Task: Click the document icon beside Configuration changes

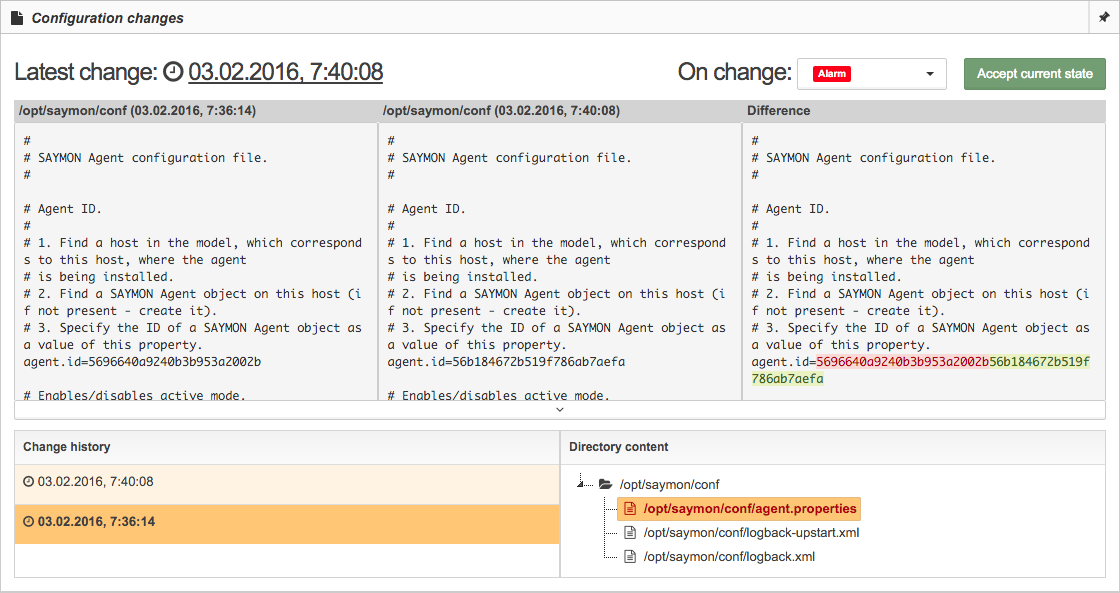Action: click(16, 18)
